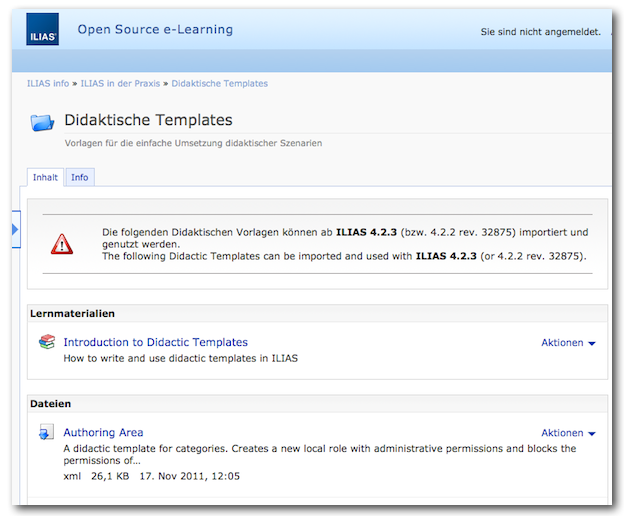Screen dimensions: 624x516
Task: Select the Inhalt tab
Action: pos(45,177)
